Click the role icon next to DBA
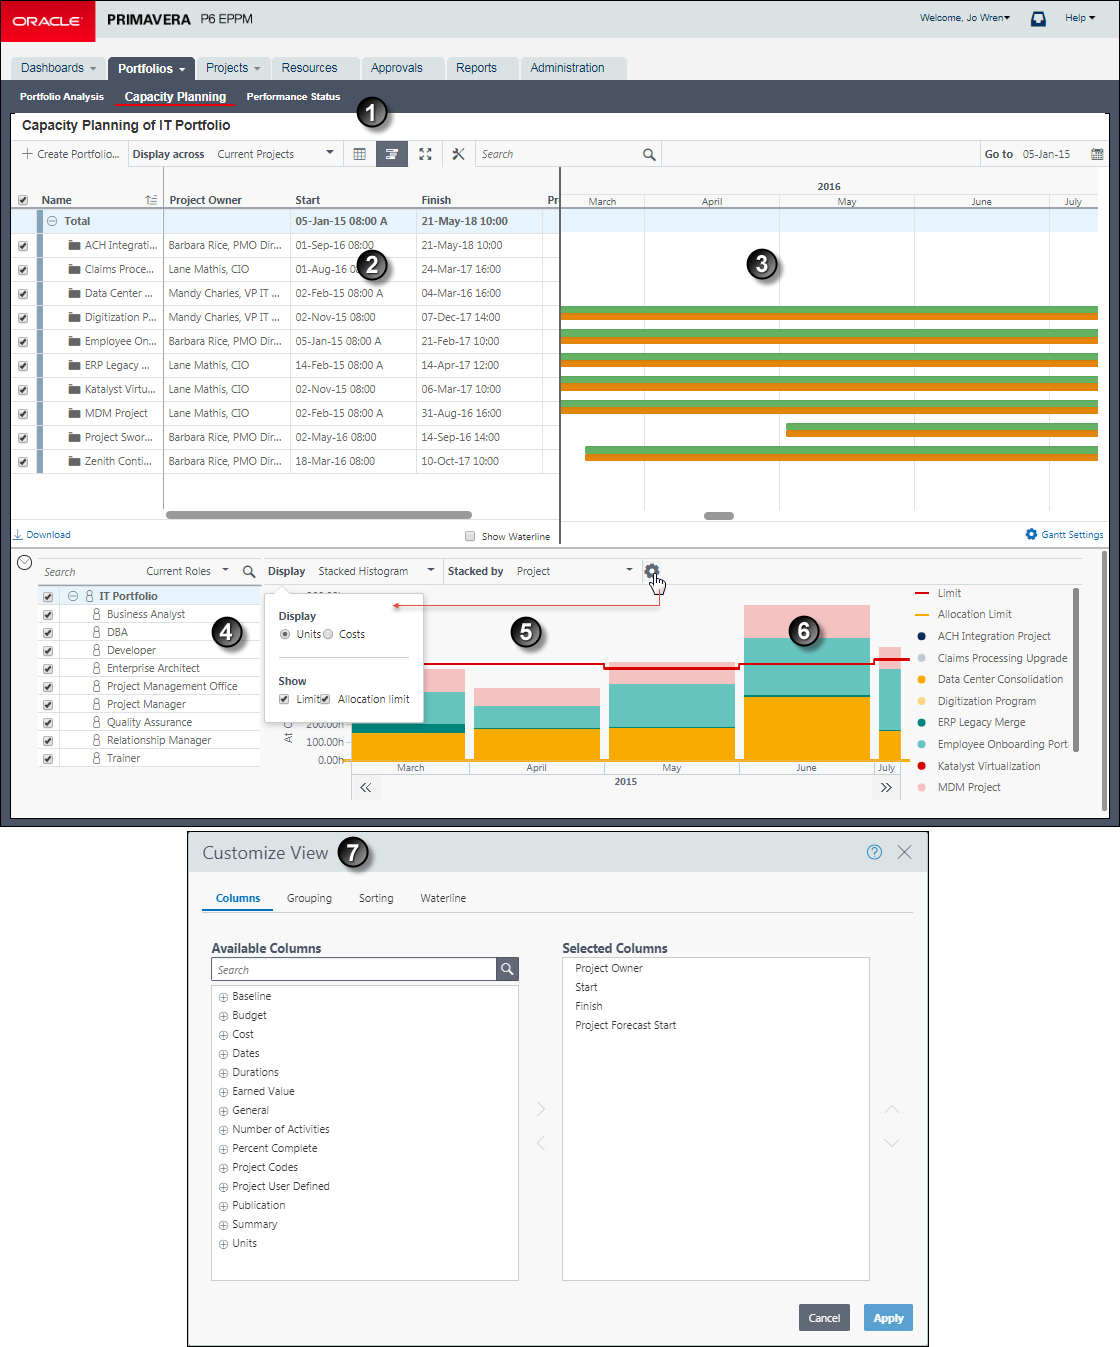 pos(96,632)
